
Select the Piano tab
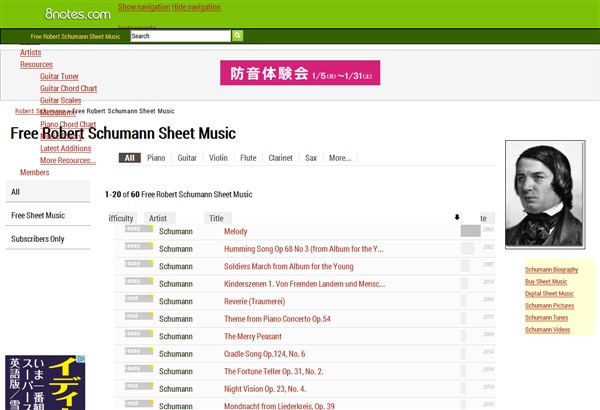click(x=156, y=158)
